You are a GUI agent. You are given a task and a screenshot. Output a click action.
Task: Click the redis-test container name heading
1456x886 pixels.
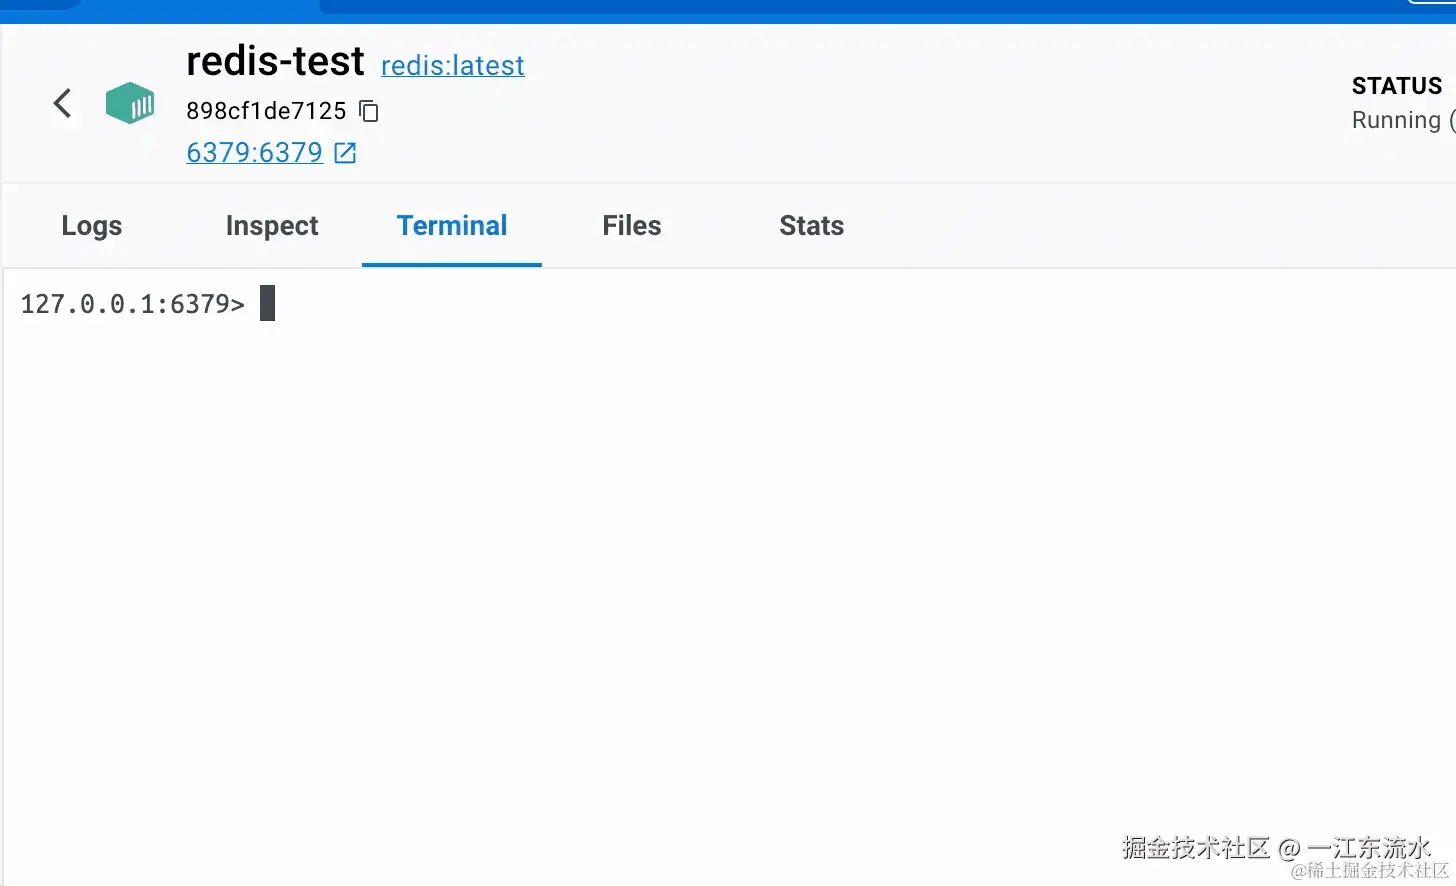click(275, 62)
